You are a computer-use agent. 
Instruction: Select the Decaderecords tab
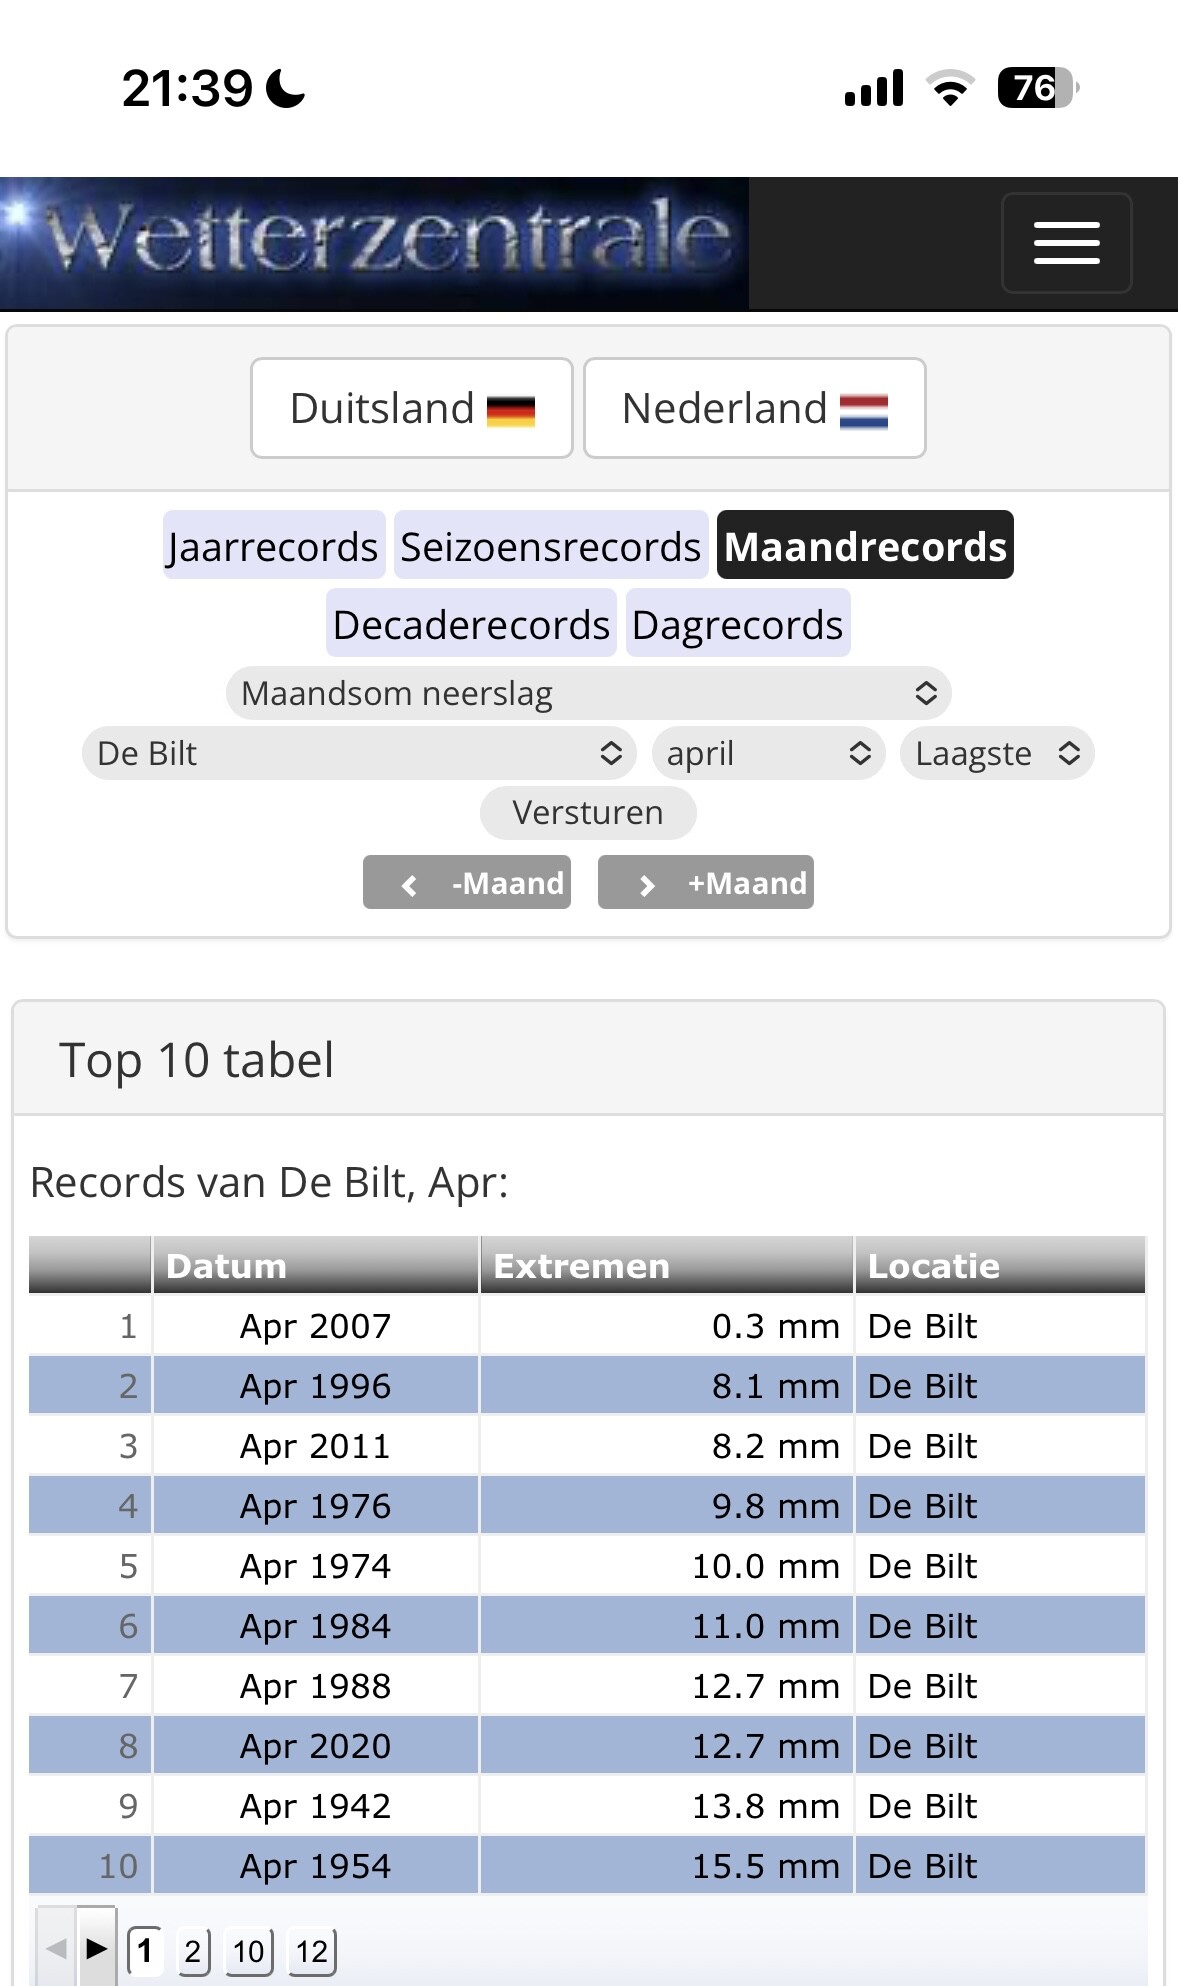pos(471,624)
